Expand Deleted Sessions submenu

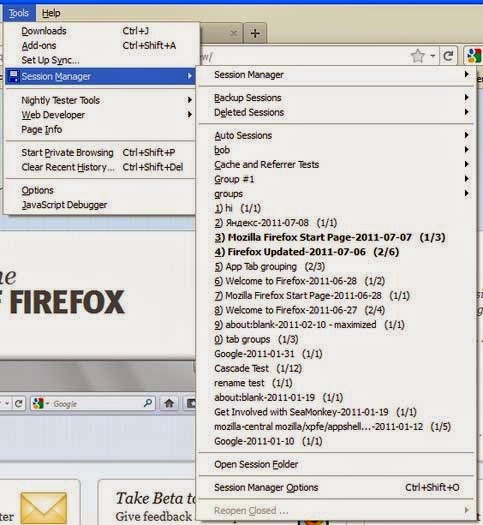coord(336,112)
